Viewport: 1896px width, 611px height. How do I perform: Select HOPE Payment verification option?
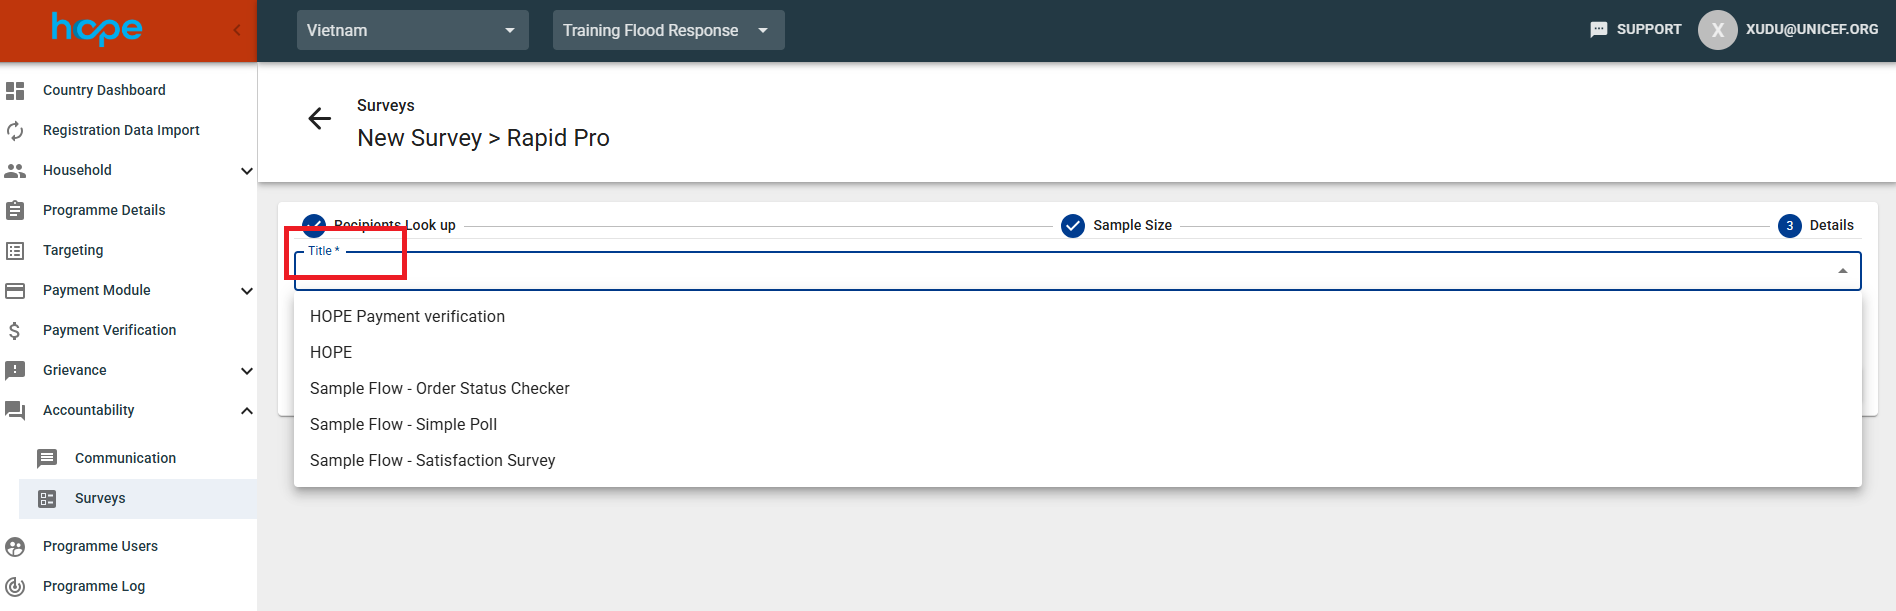coord(407,317)
